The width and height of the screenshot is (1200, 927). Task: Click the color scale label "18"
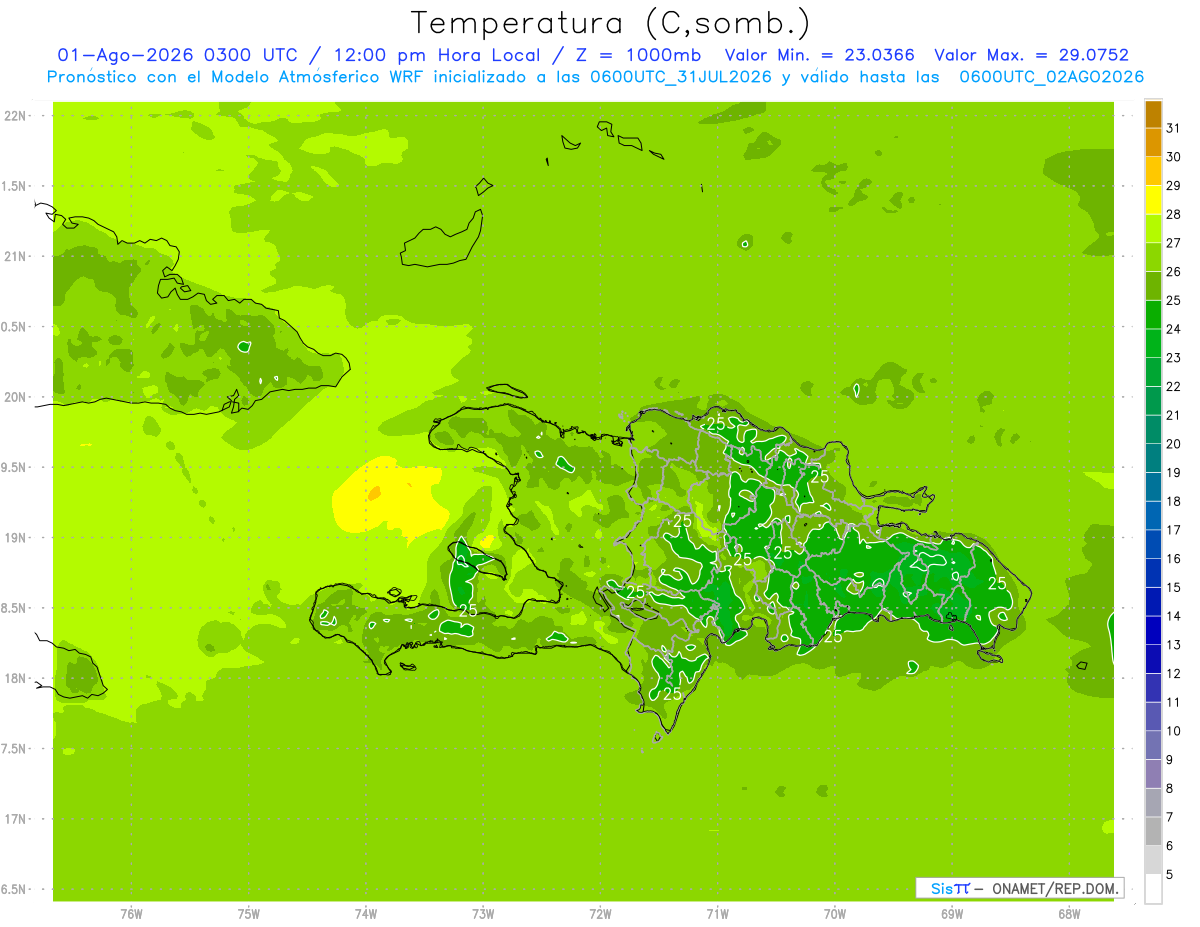[1174, 501]
